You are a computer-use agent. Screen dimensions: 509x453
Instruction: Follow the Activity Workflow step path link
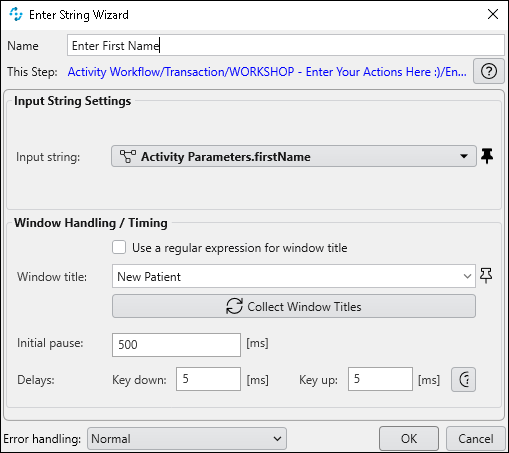pyautogui.click(x=267, y=72)
